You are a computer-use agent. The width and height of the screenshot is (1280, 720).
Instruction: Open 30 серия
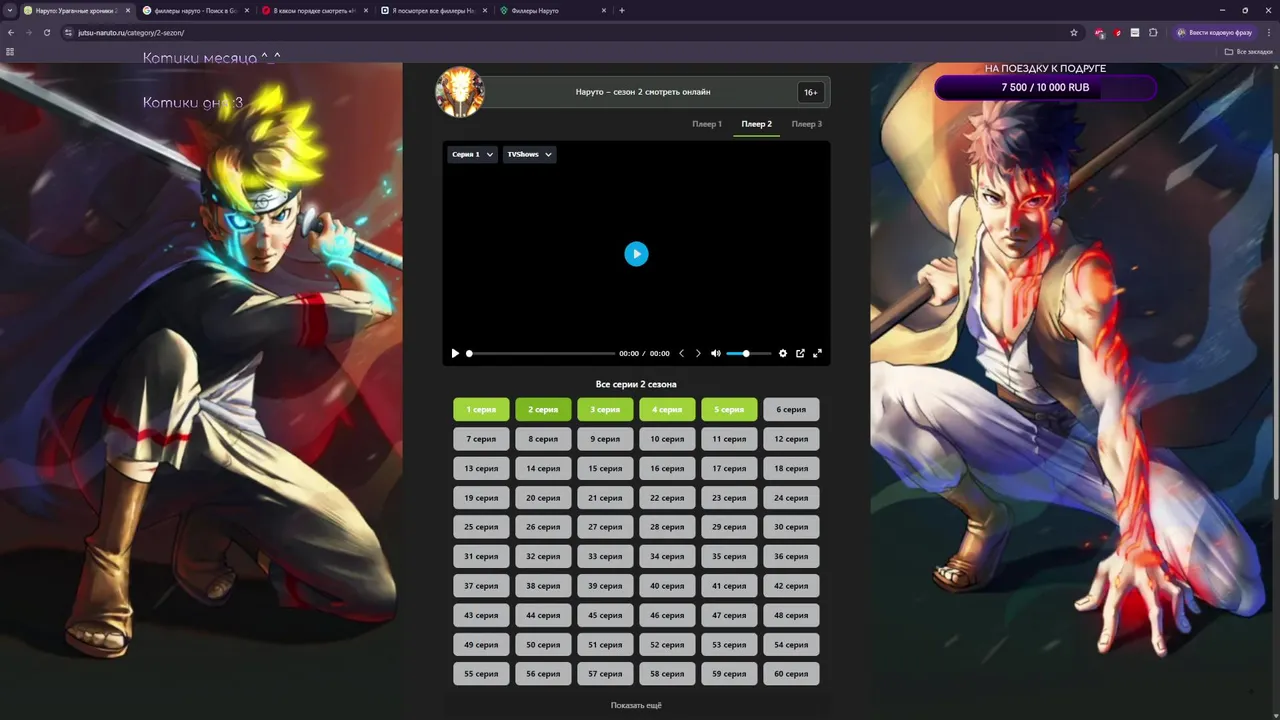pyautogui.click(x=791, y=527)
